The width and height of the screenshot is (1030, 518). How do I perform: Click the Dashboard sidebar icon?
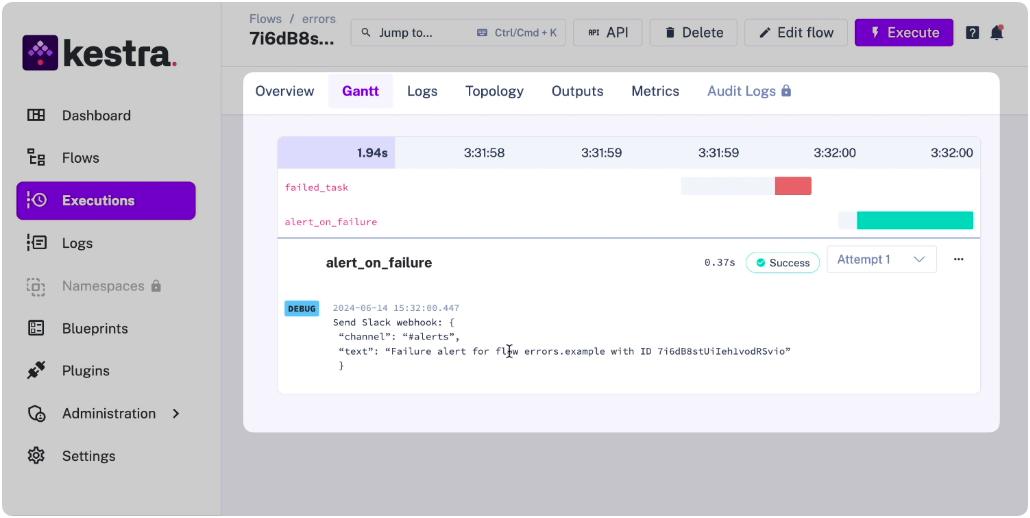35,116
